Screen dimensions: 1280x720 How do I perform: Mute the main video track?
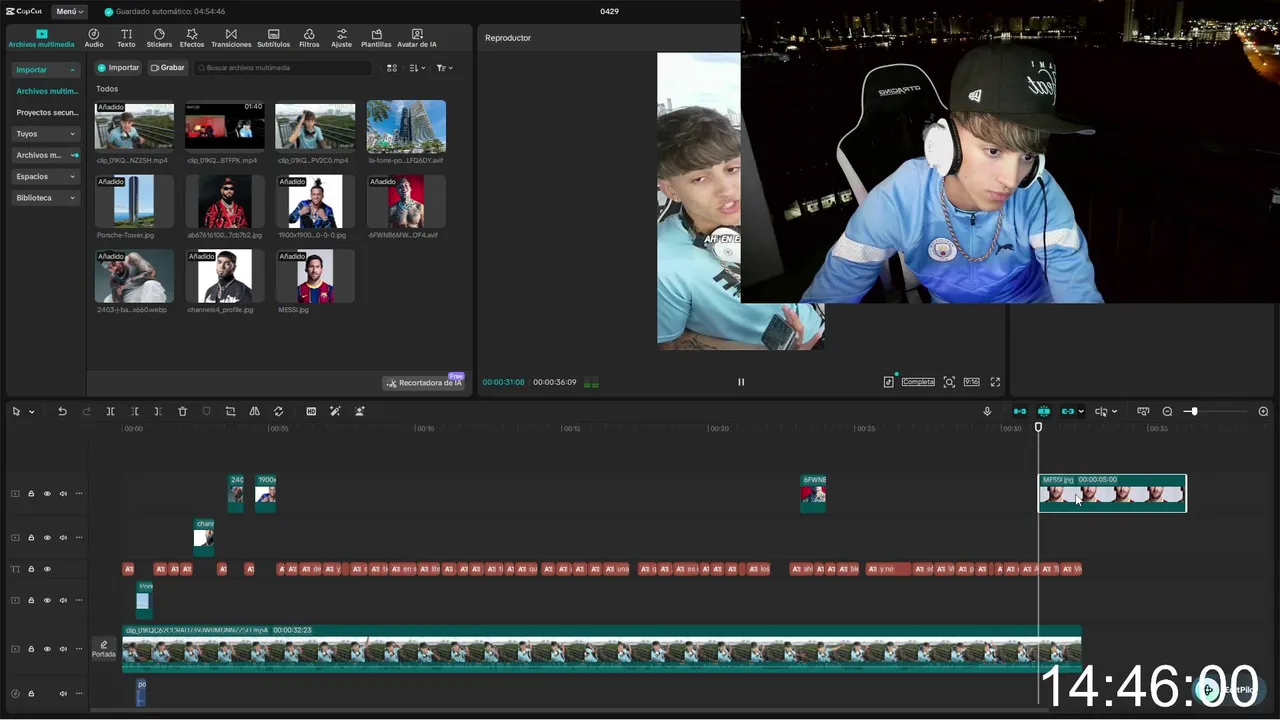(x=63, y=649)
